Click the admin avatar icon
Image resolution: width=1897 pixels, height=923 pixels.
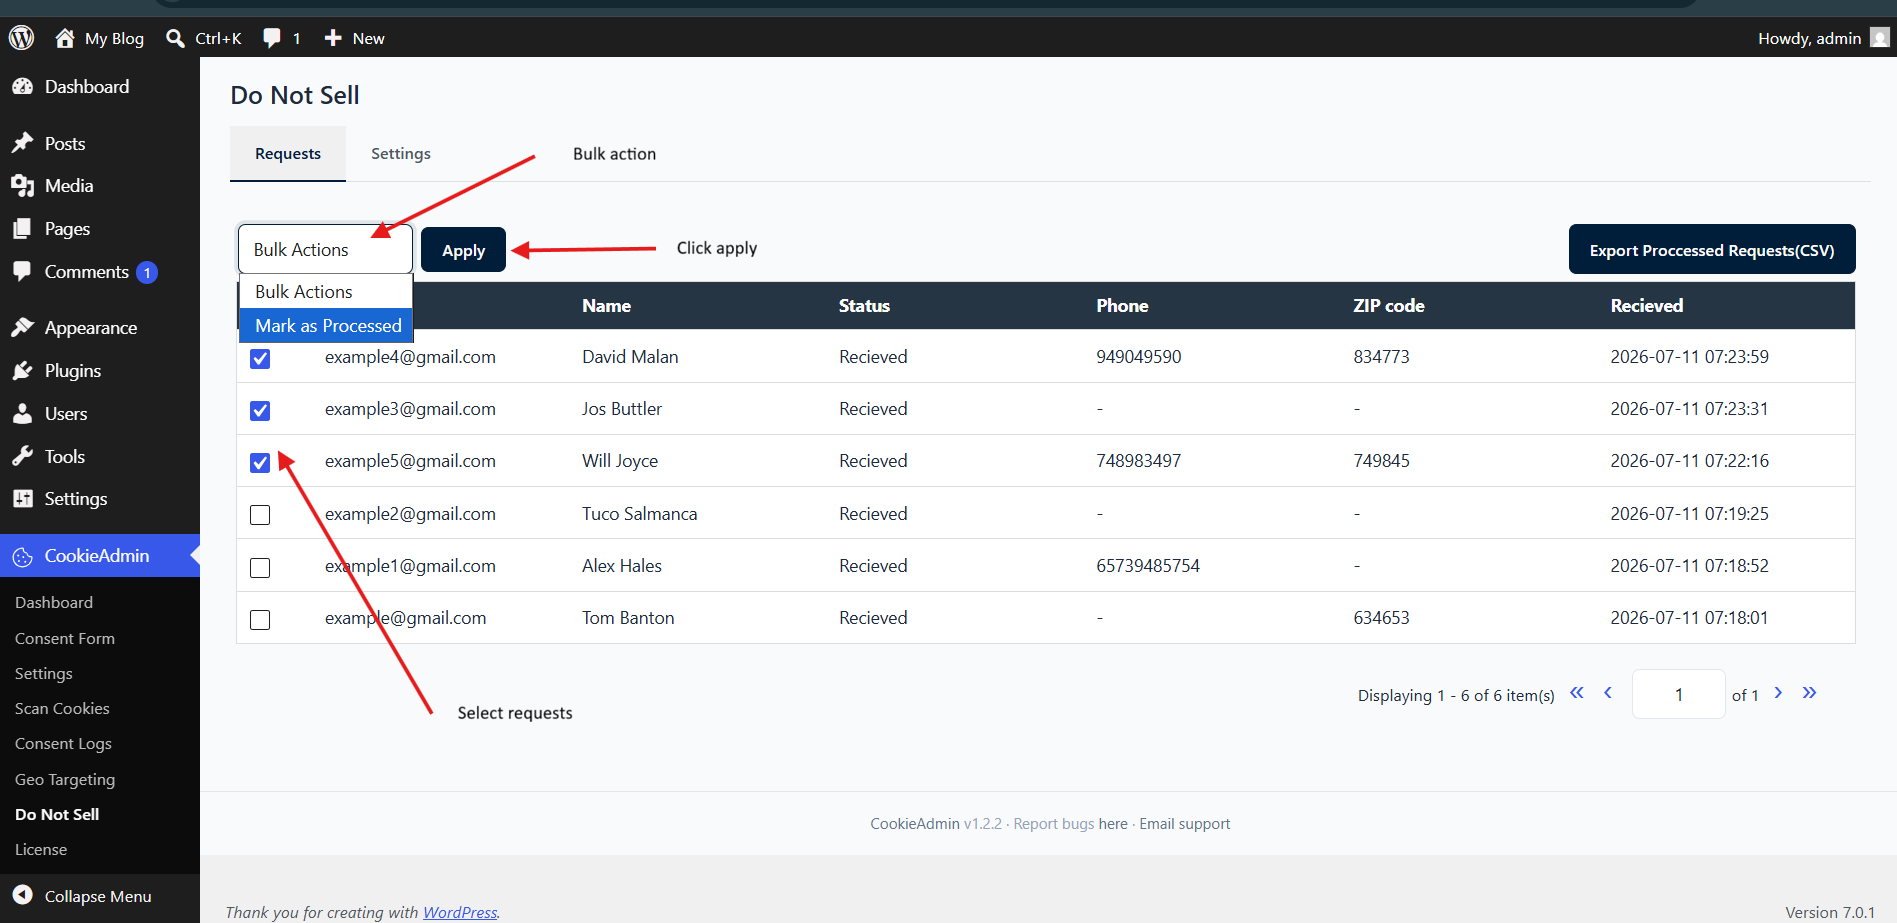(1880, 38)
